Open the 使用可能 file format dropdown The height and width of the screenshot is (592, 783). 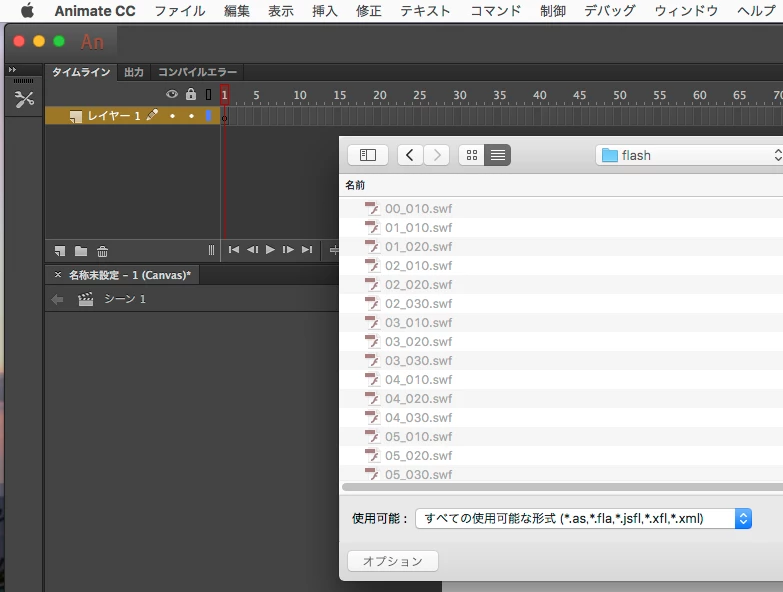(583, 519)
